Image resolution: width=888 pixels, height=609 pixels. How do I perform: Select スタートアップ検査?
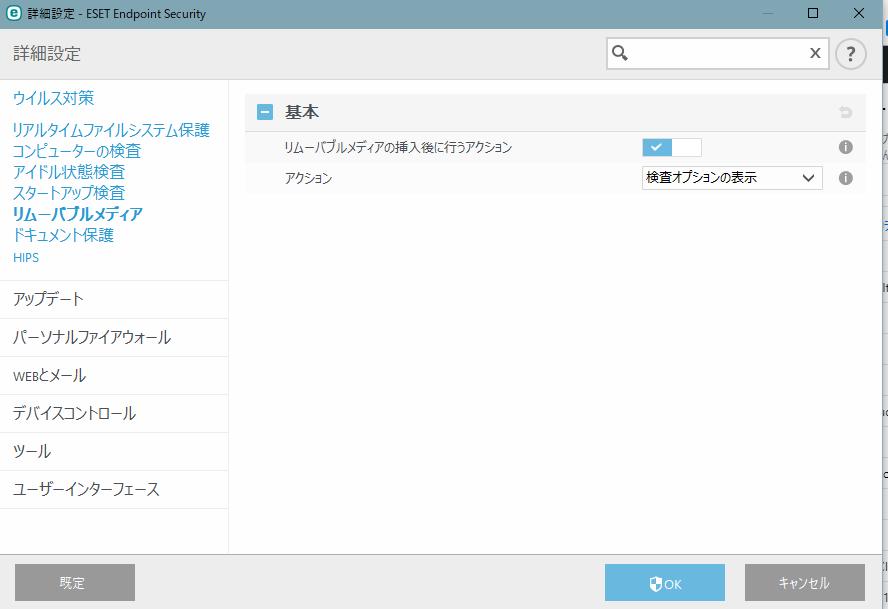(69, 193)
